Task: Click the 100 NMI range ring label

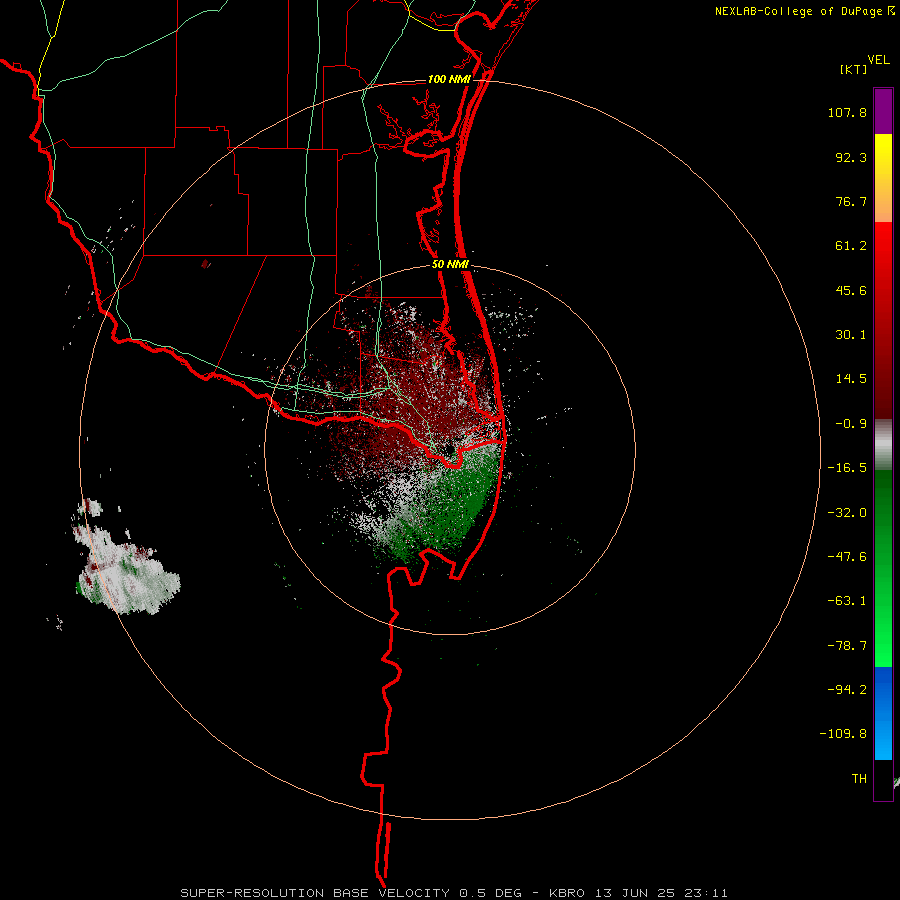Action: point(449,79)
